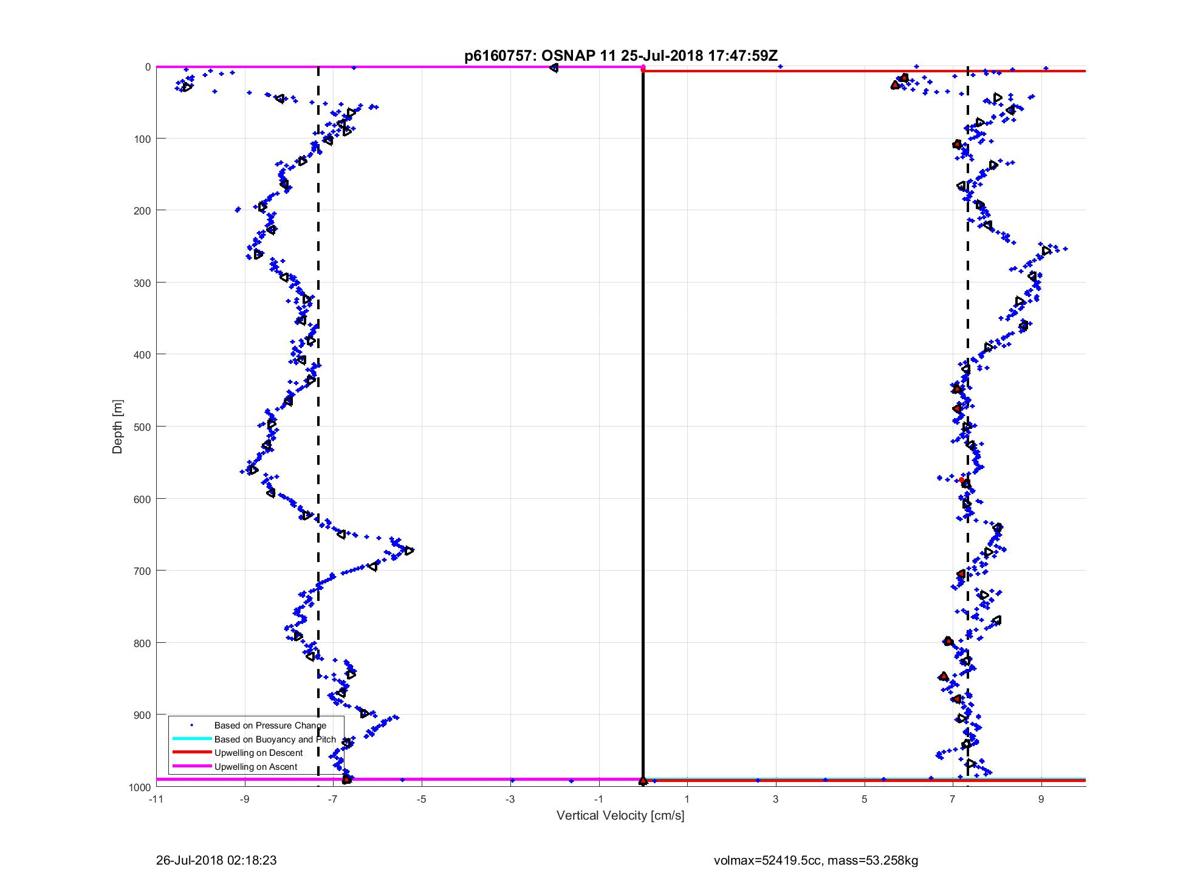Click the thick black vertical line at zero velocity
The image size is (1200, 885).
click(x=642, y=425)
